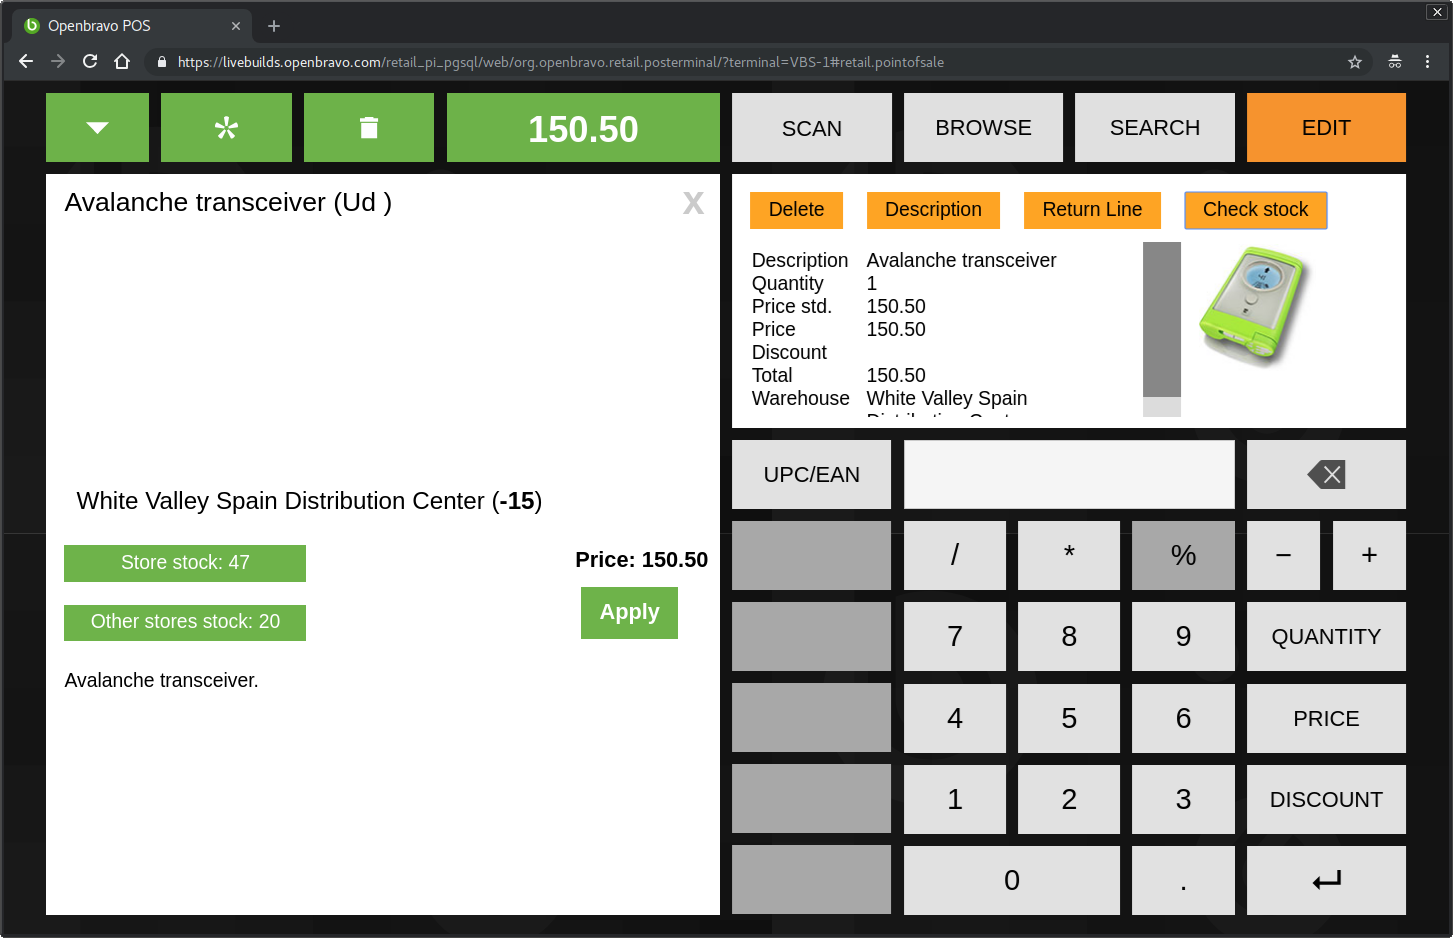Click the trash can delete receipt icon

[x=368, y=128]
